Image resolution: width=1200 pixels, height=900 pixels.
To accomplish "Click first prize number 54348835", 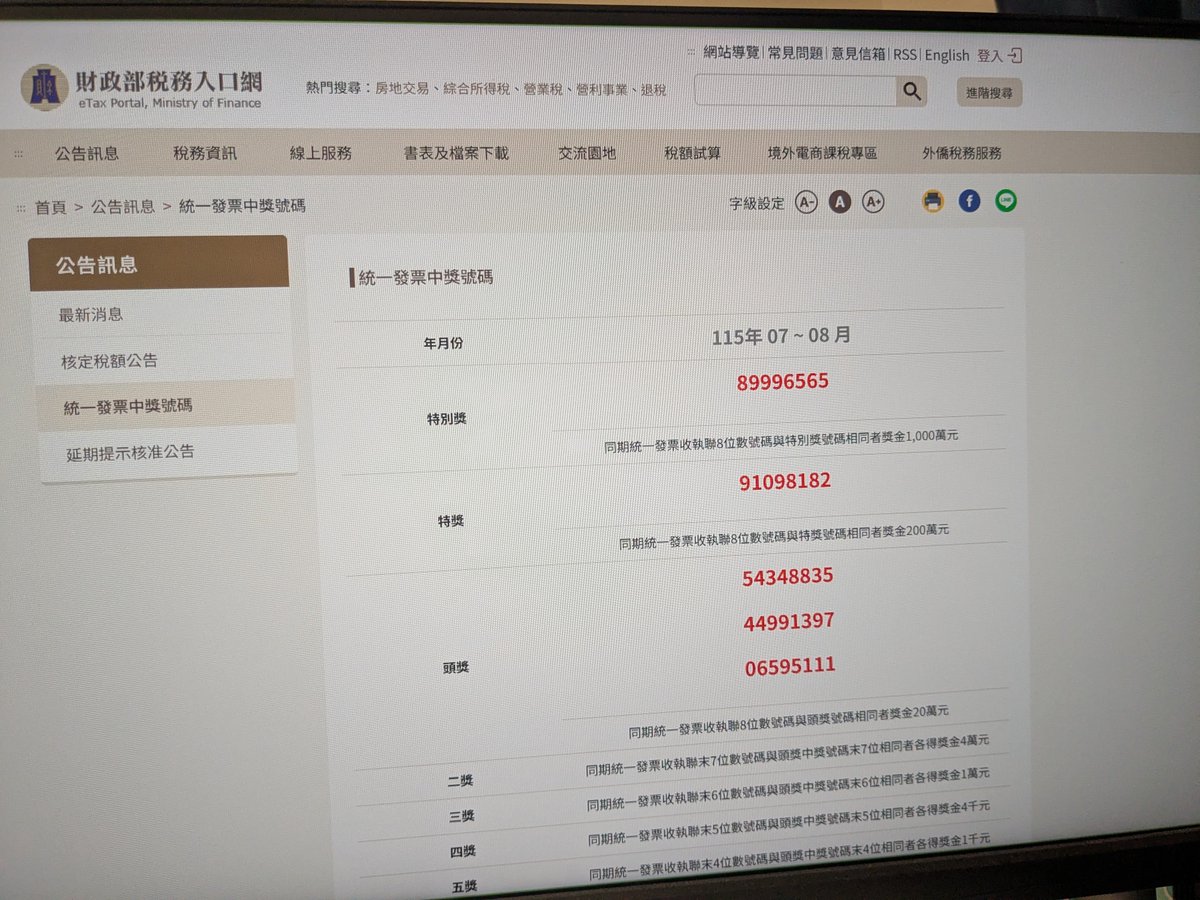I will [788, 577].
